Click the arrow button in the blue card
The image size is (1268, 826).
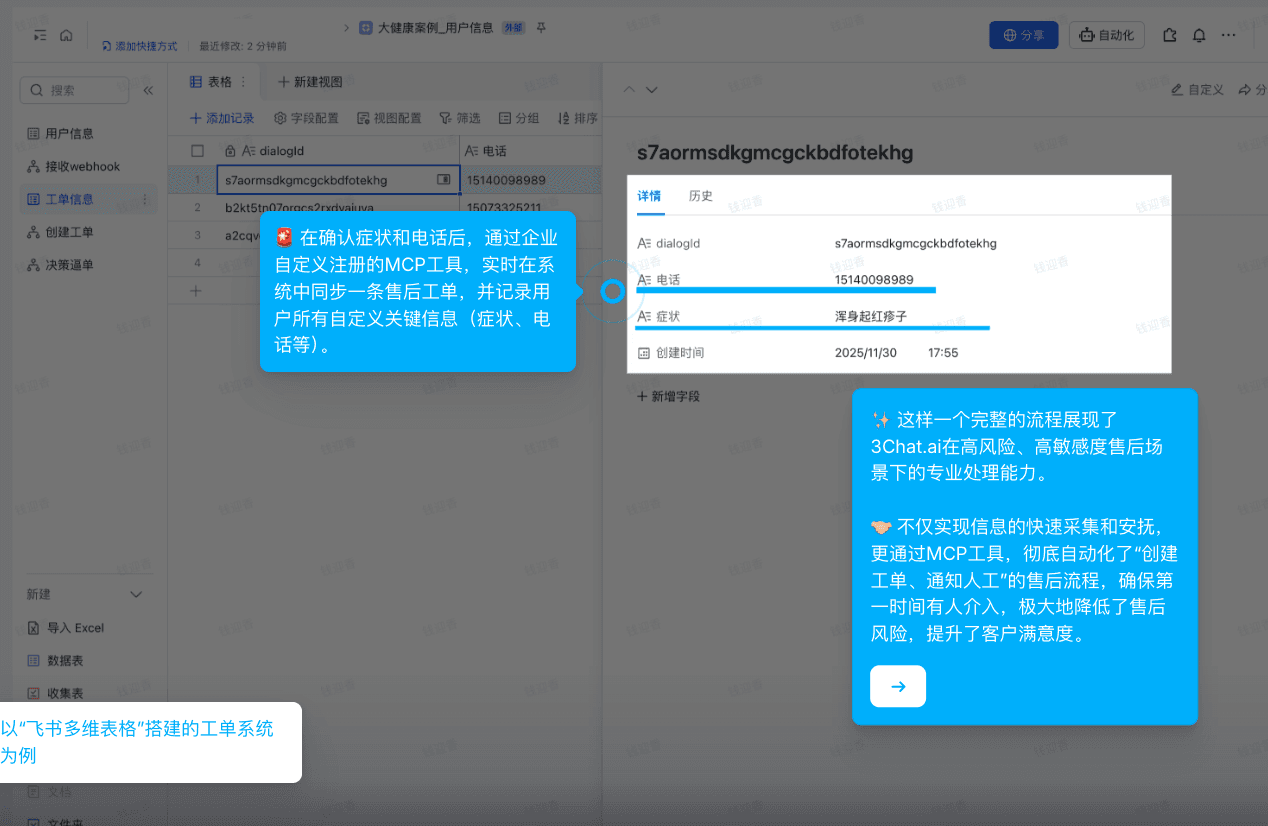point(897,686)
